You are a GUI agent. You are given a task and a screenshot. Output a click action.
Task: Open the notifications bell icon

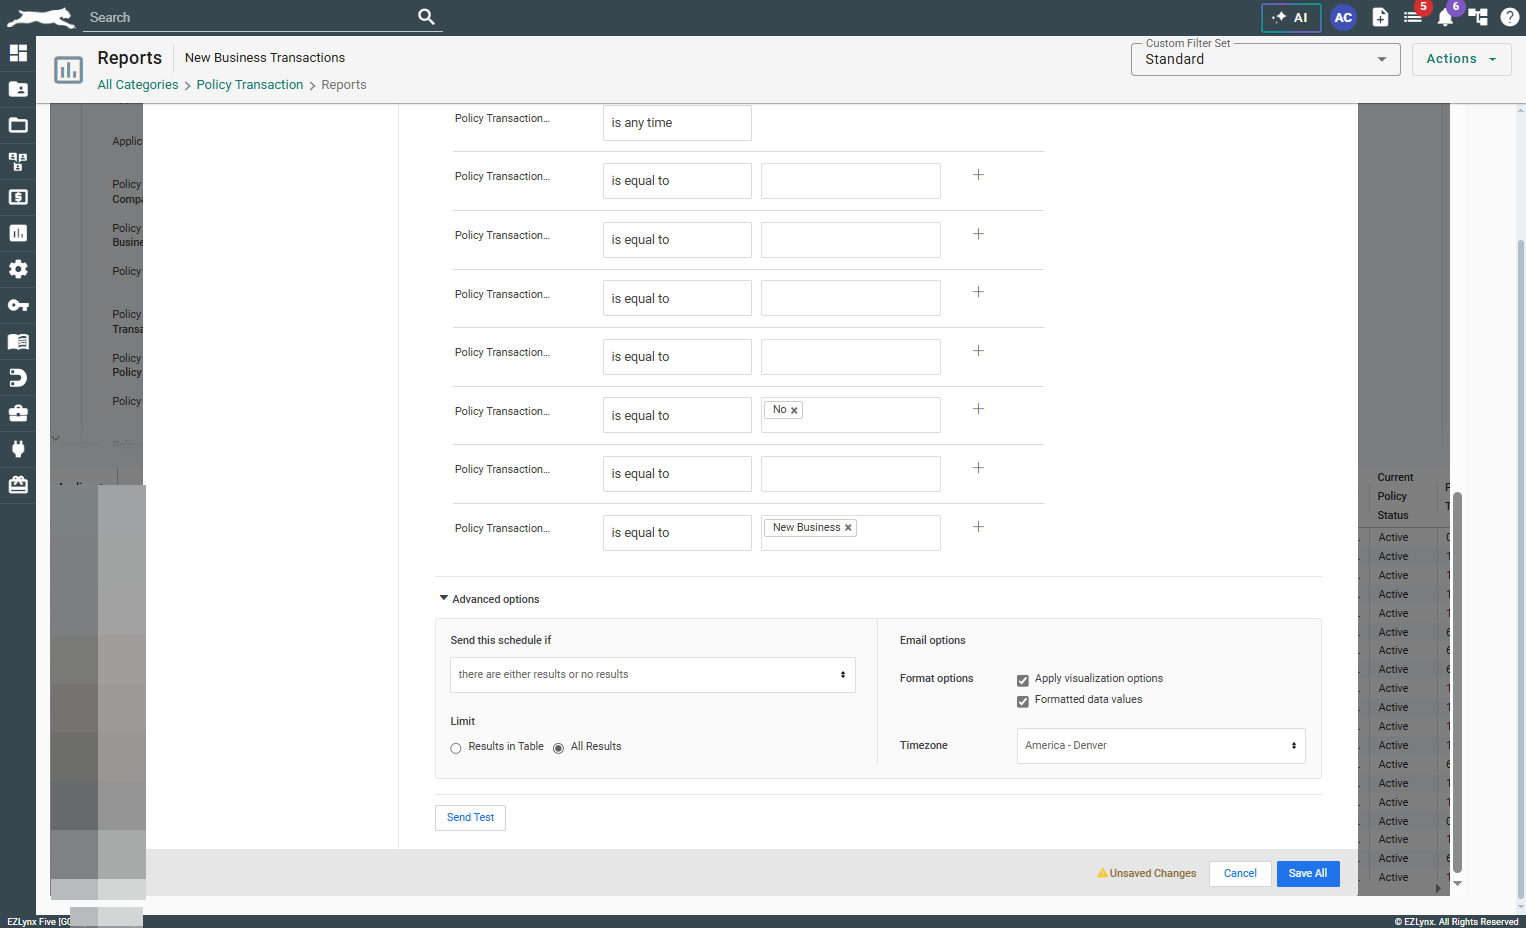pos(1445,17)
